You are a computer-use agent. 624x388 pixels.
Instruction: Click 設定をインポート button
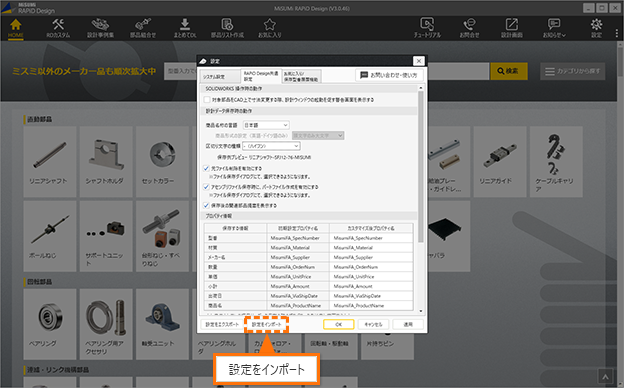pos(266,324)
